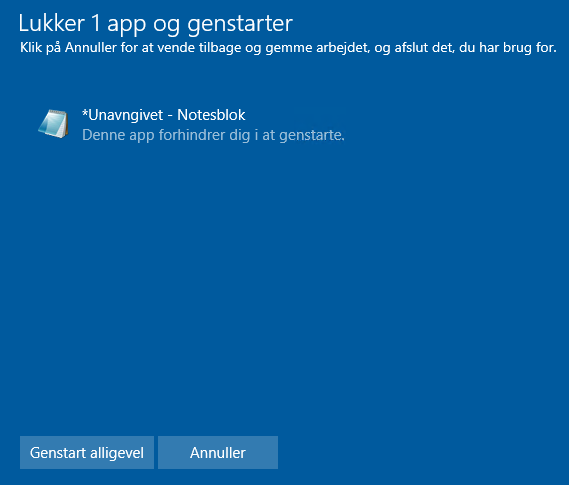Click the Notesblok notepad icon
This screenshot has height=485, width=569.
click(x=53, y=124)
